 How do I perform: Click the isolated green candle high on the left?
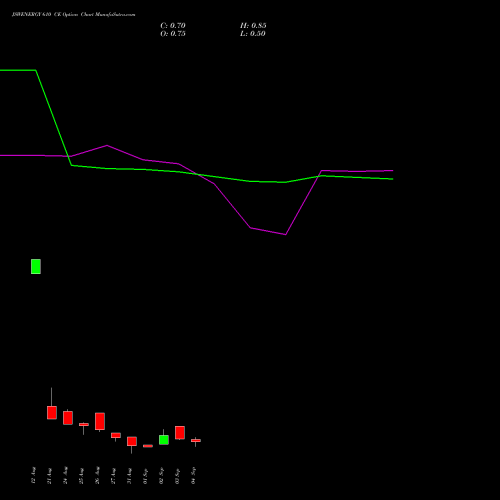point(36,267)
